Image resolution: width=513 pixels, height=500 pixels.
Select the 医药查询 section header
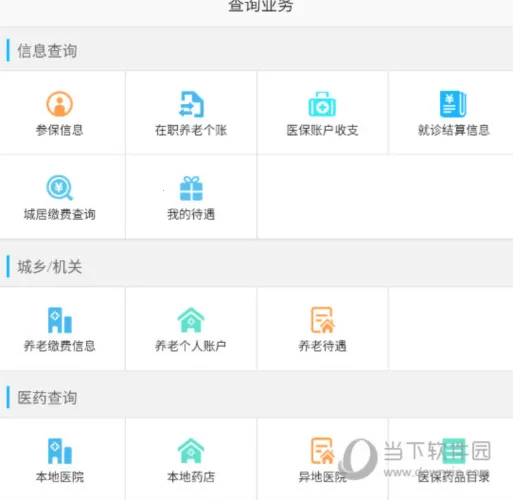coord(47,398)
